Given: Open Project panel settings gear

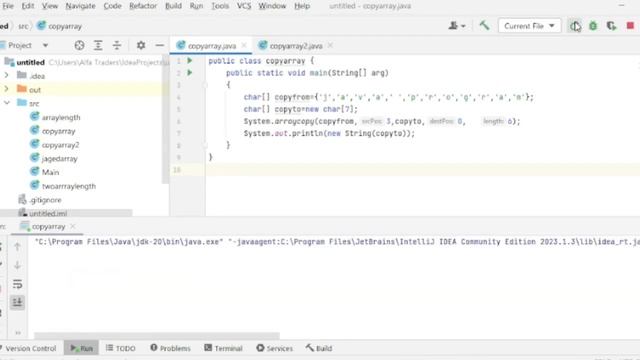Looking at the screenshot, I should [141, 45].
